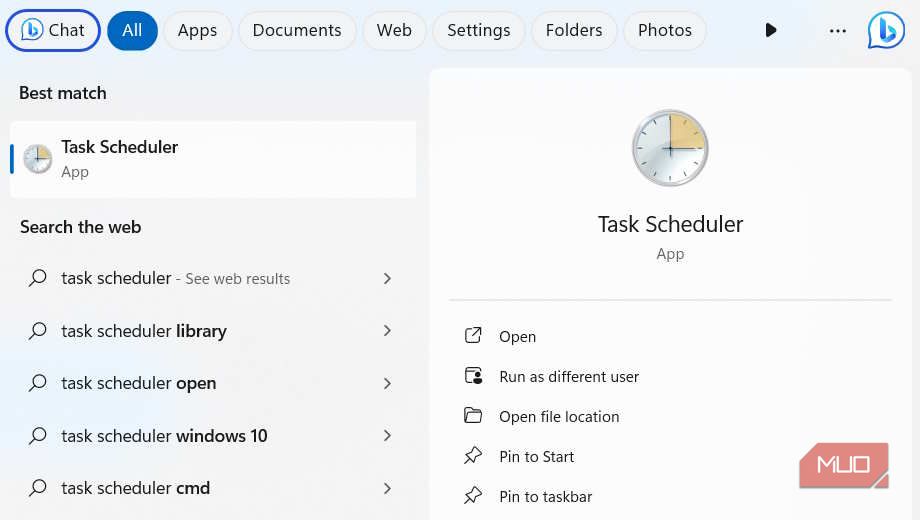
Task: Click the Open external-link icon
Action: [473, 336]
